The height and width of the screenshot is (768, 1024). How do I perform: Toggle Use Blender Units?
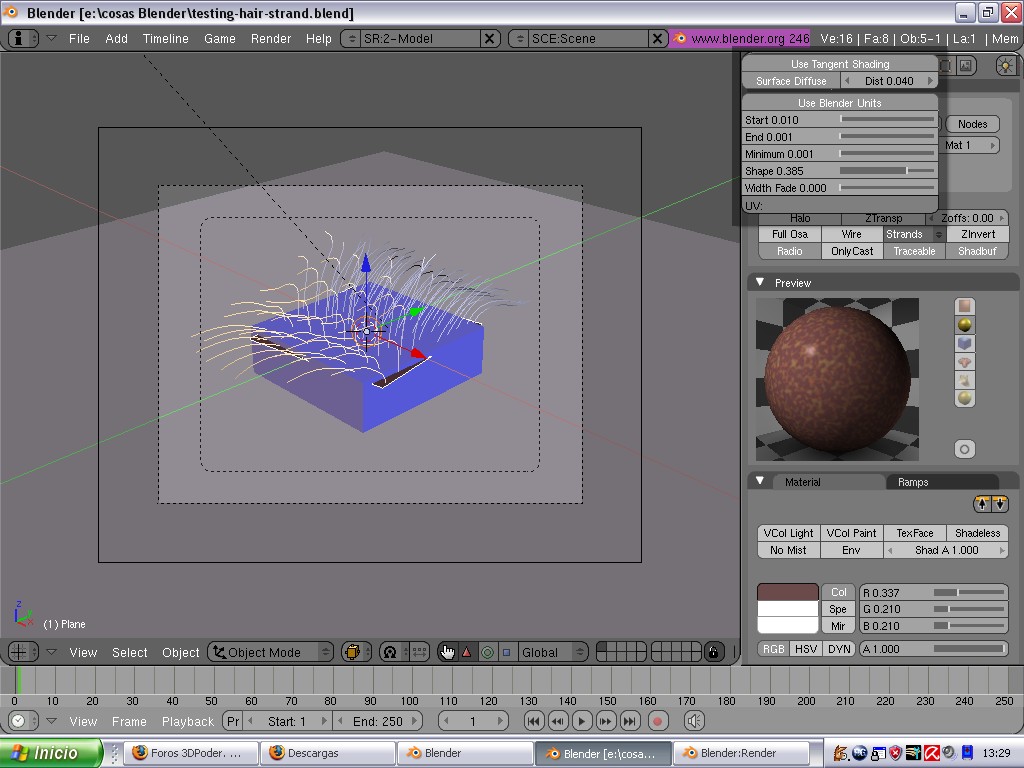[x=840, y=103]
